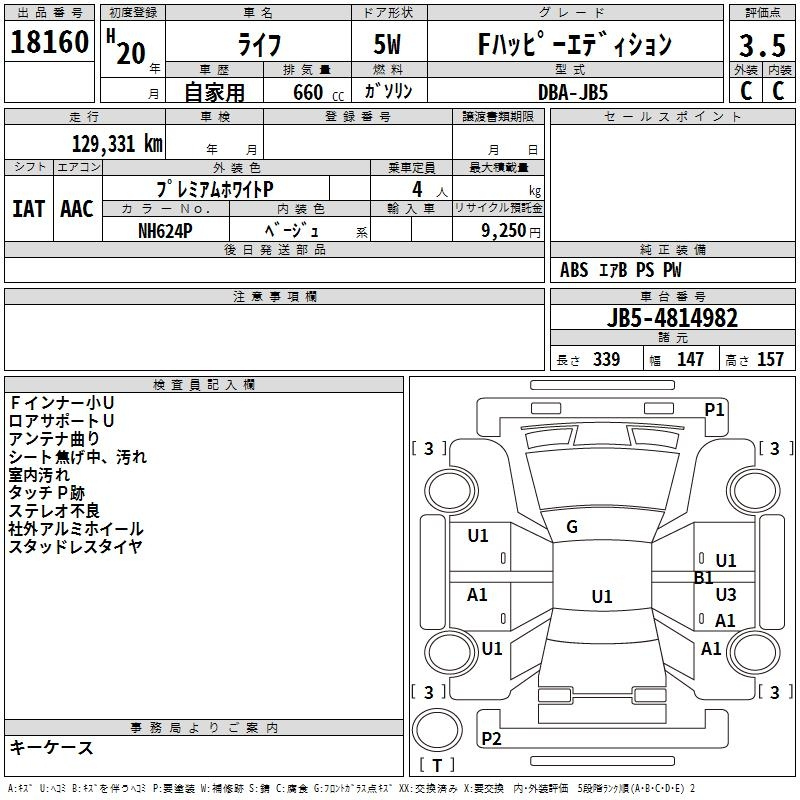Click office notice キーケース
Screen dimensions: 800x800
tap(52, 748)
